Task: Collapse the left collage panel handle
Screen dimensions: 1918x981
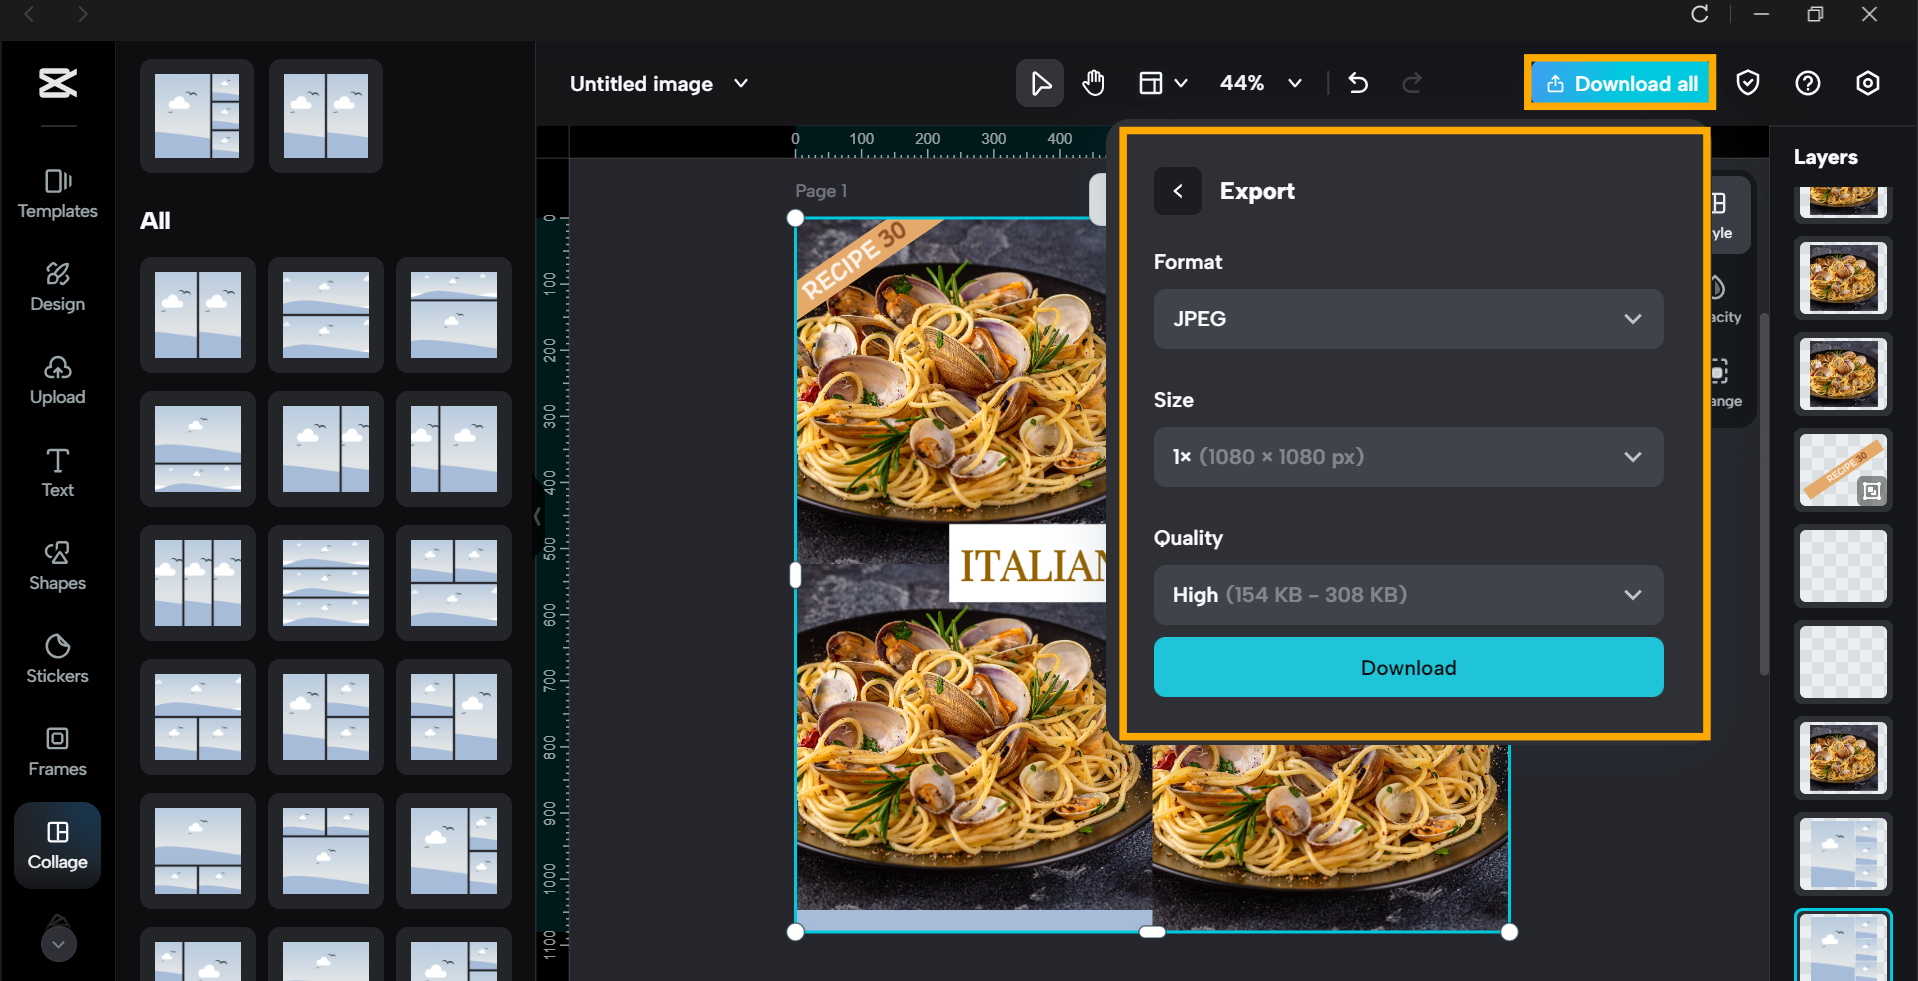Action: pos(537,516)
